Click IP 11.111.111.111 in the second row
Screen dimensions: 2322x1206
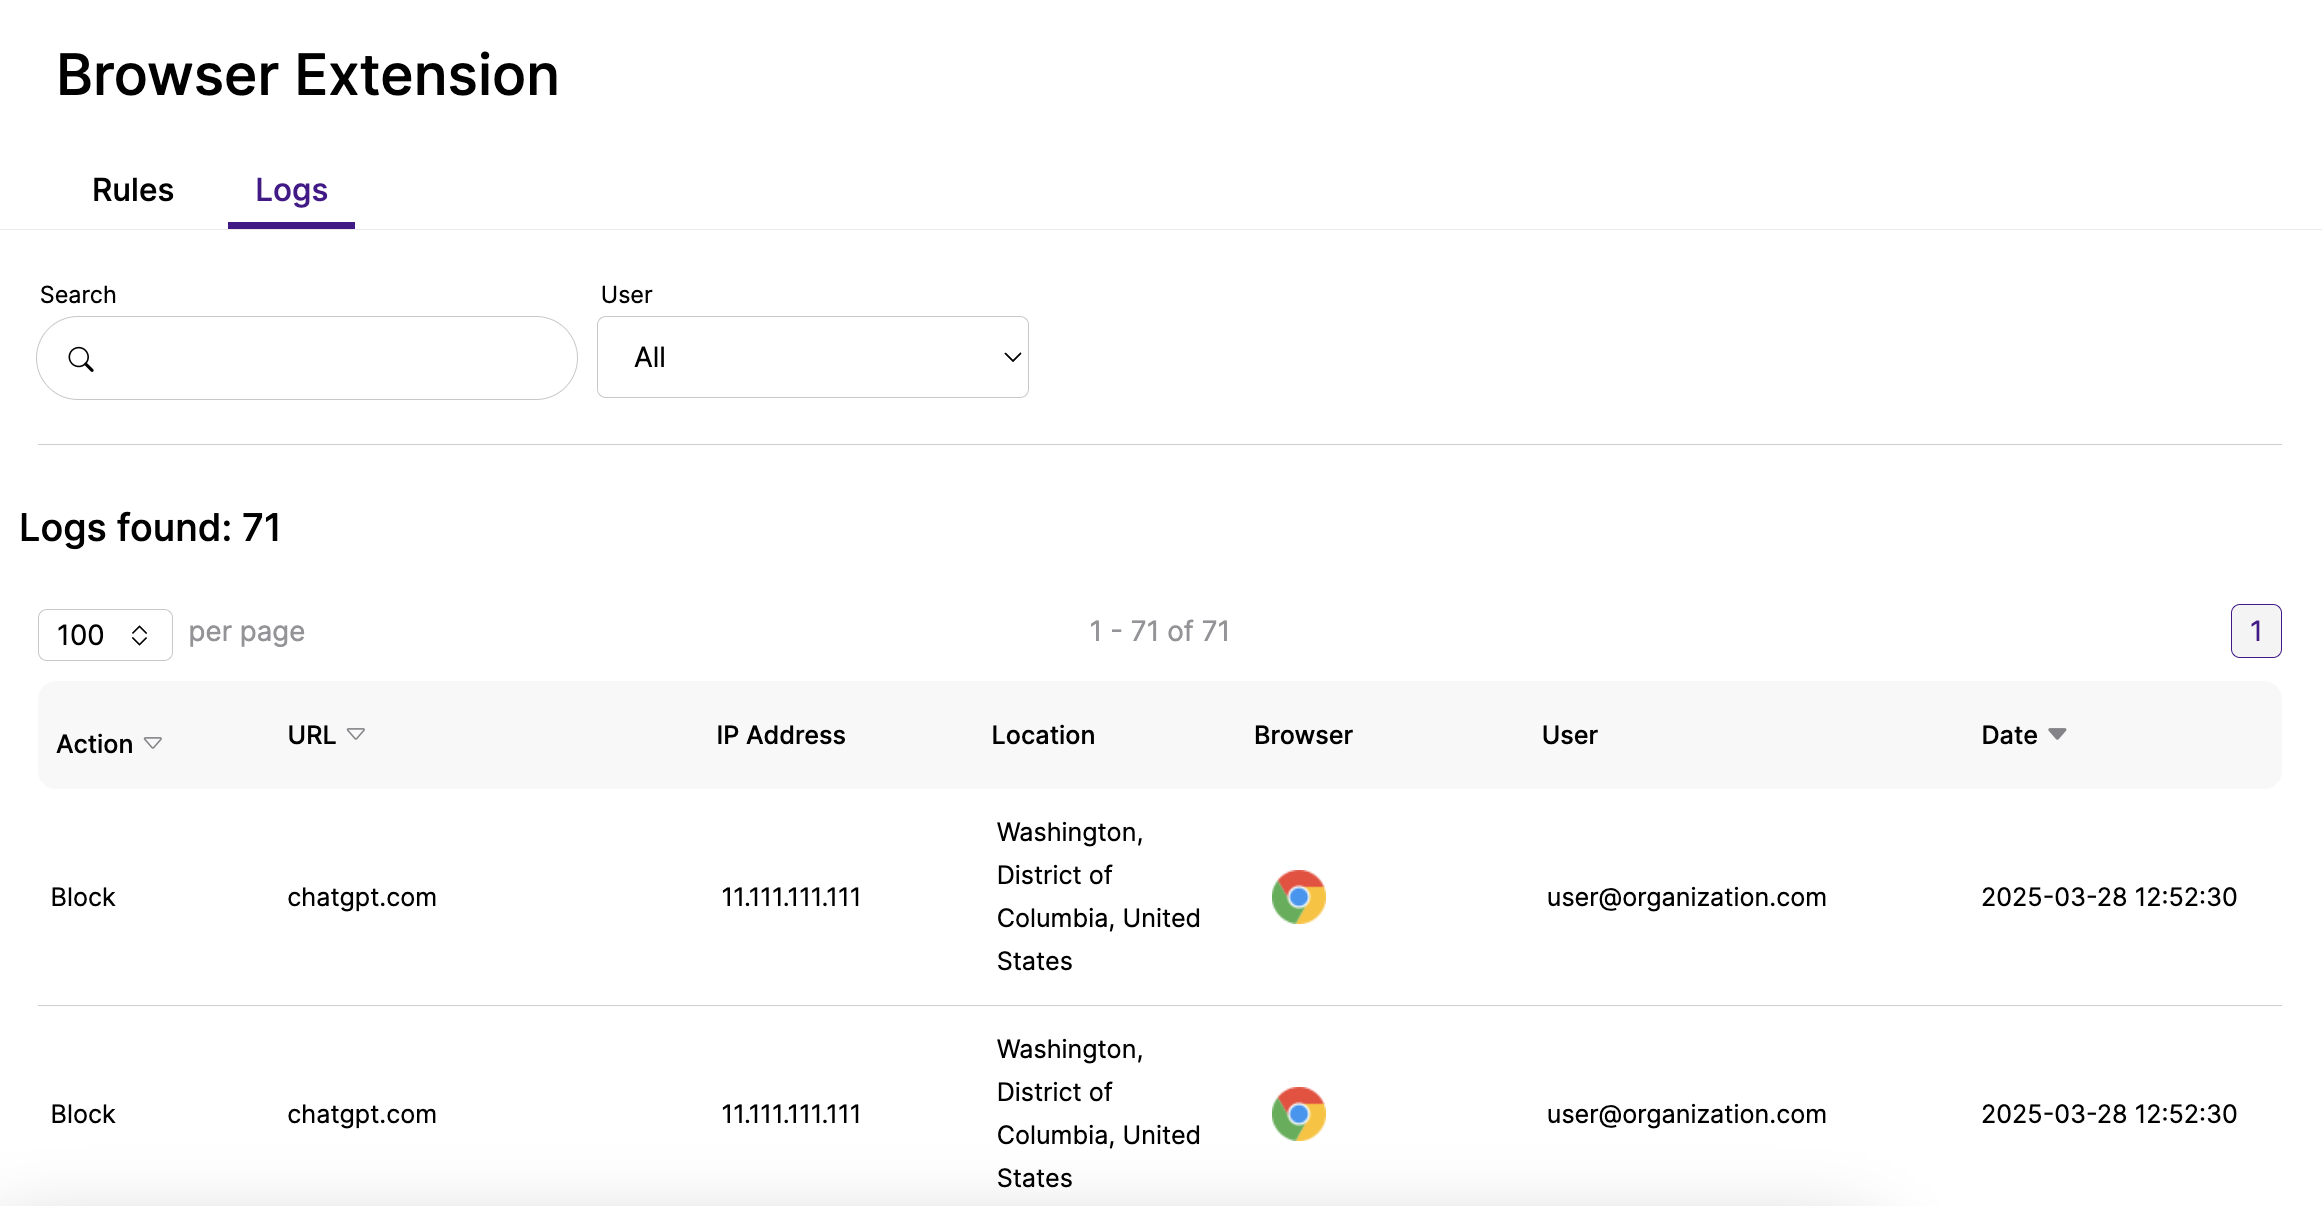pyautogui.click(x=791, y=1114)
